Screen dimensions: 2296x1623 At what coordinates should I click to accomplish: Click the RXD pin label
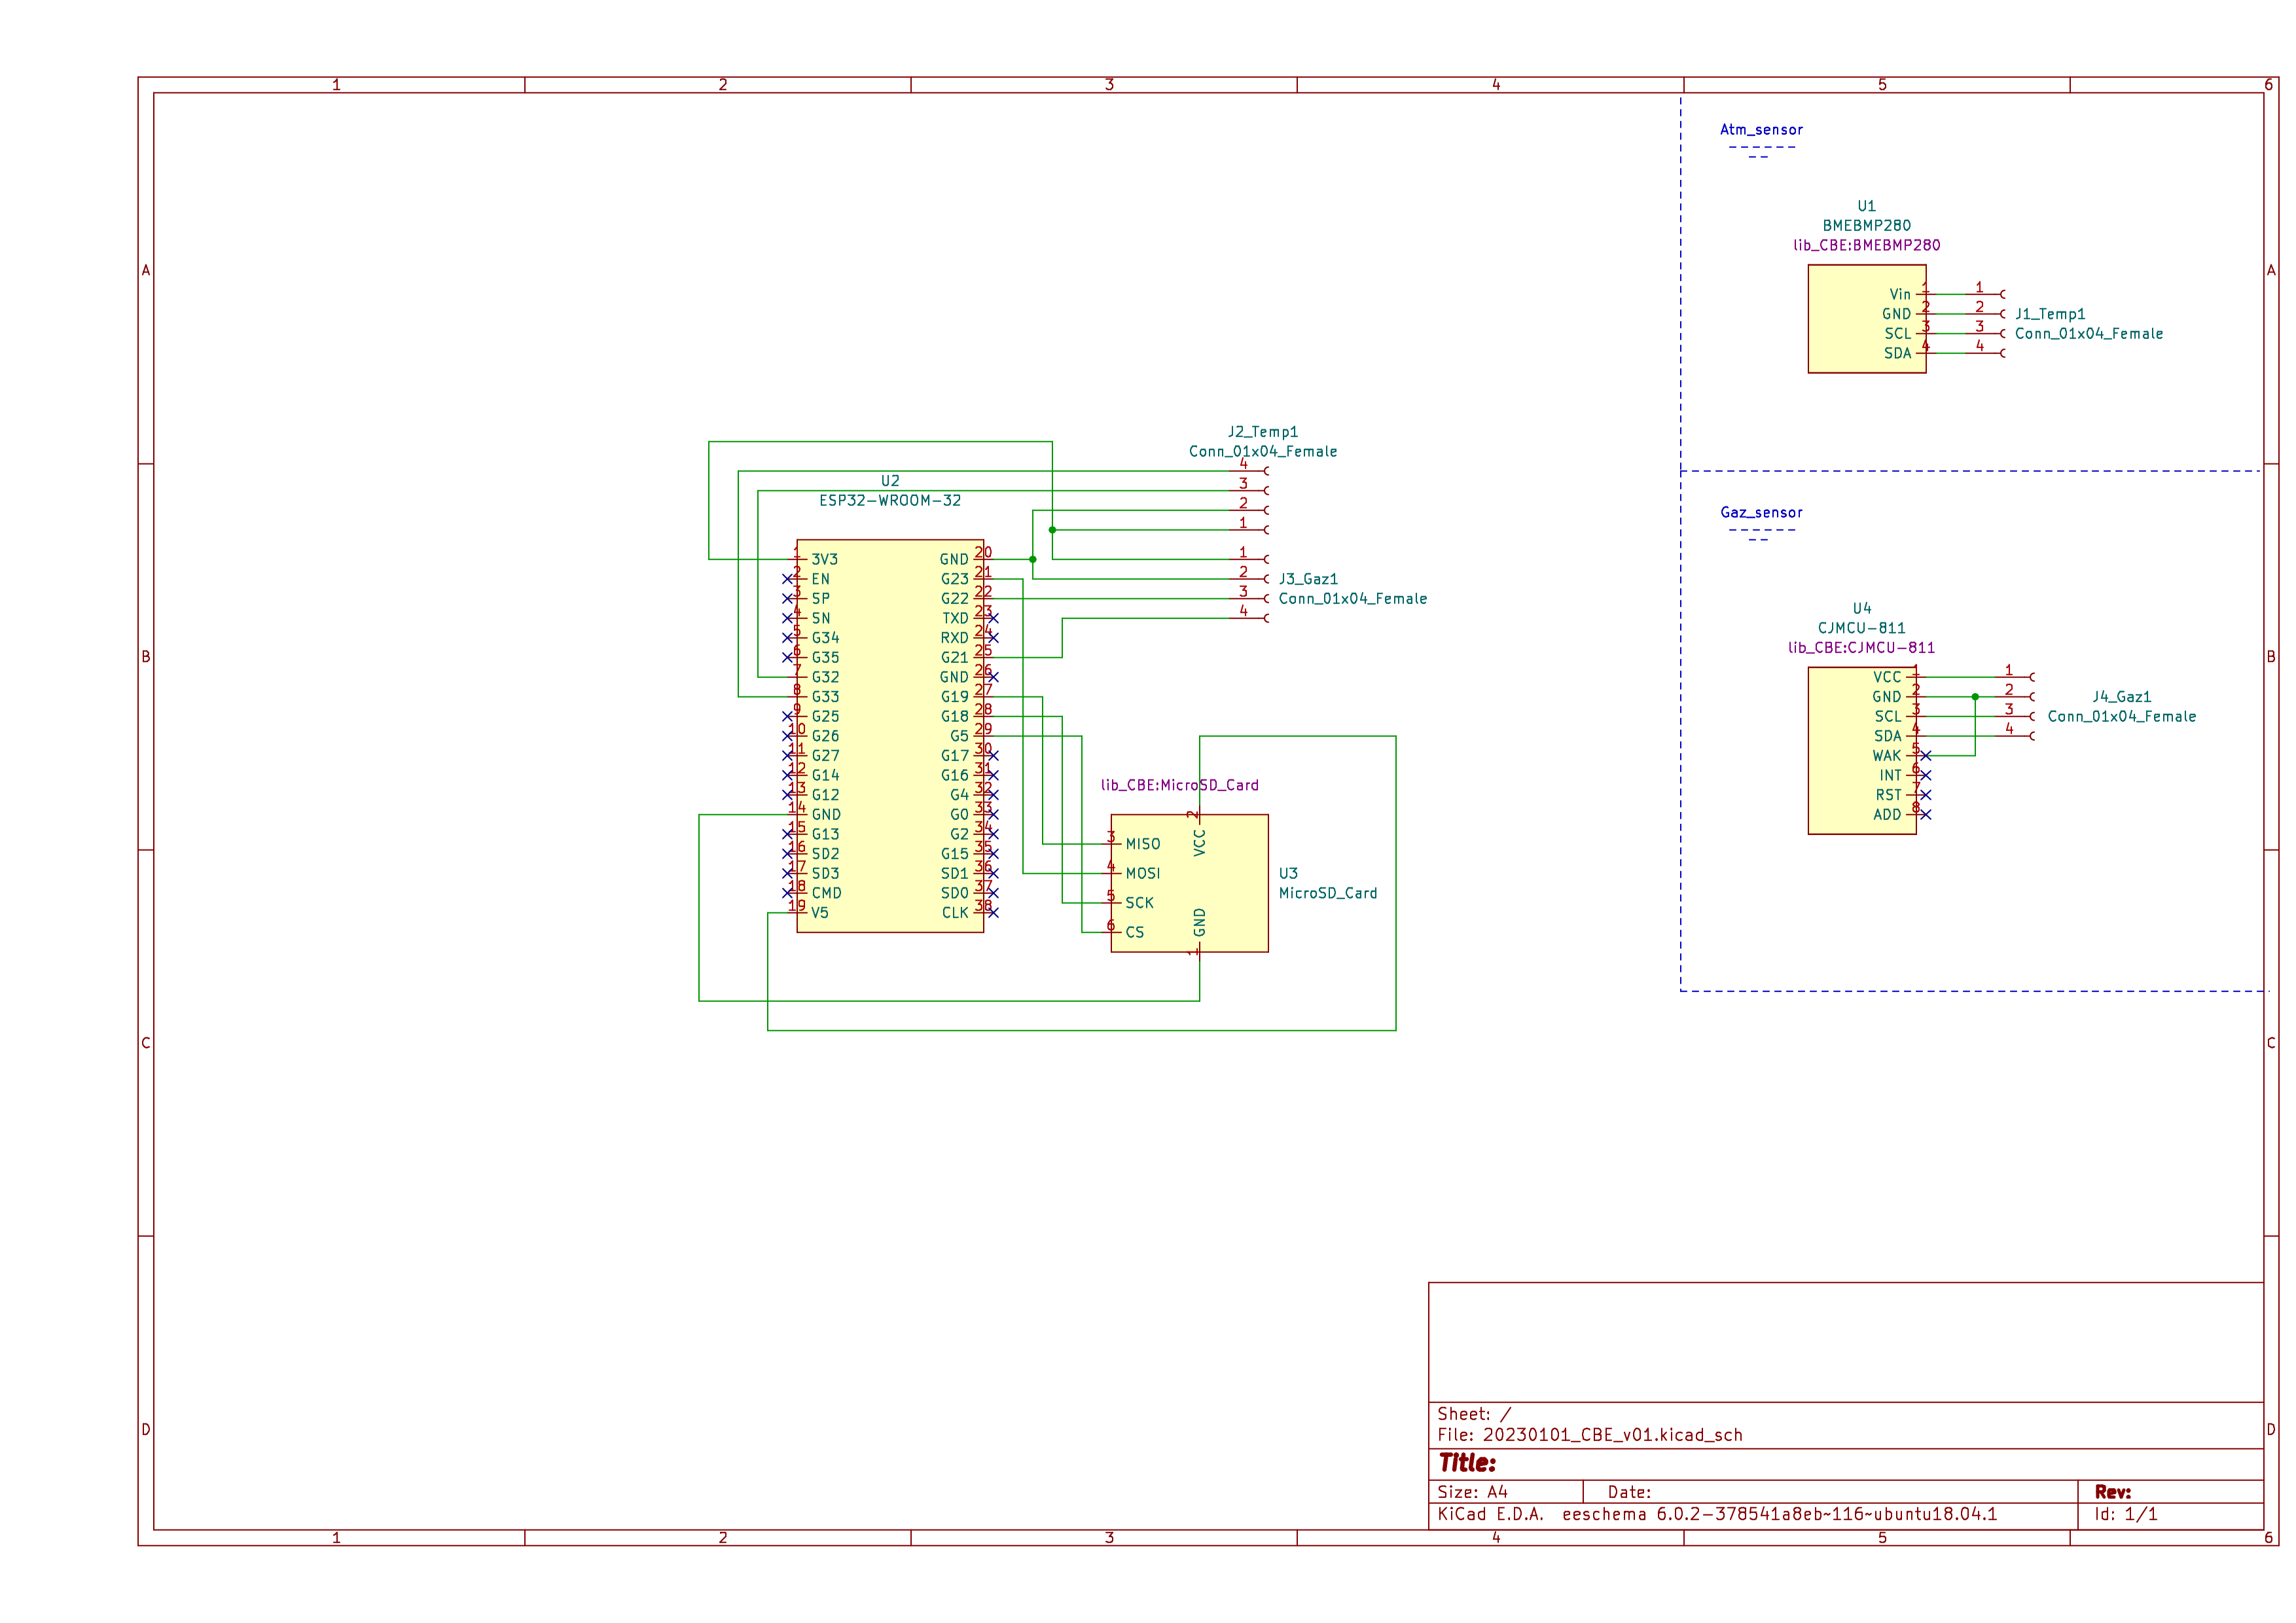click(x=954, y=638)
